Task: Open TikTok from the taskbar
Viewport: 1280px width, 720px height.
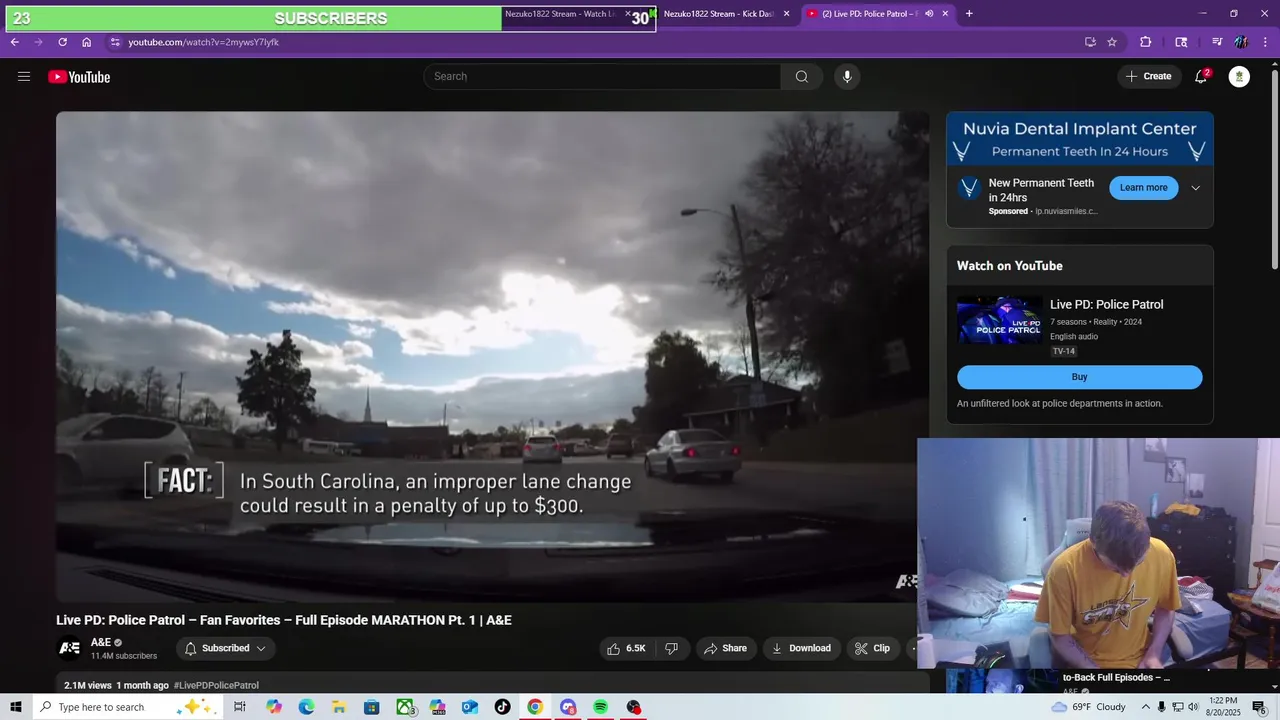Action: coord(502,707)
